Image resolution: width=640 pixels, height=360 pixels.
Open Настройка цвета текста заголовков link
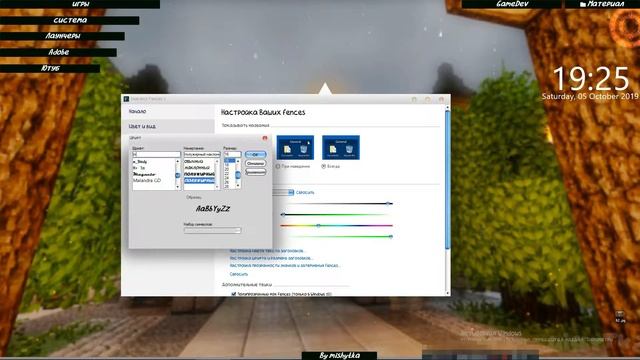pos(267,251)
